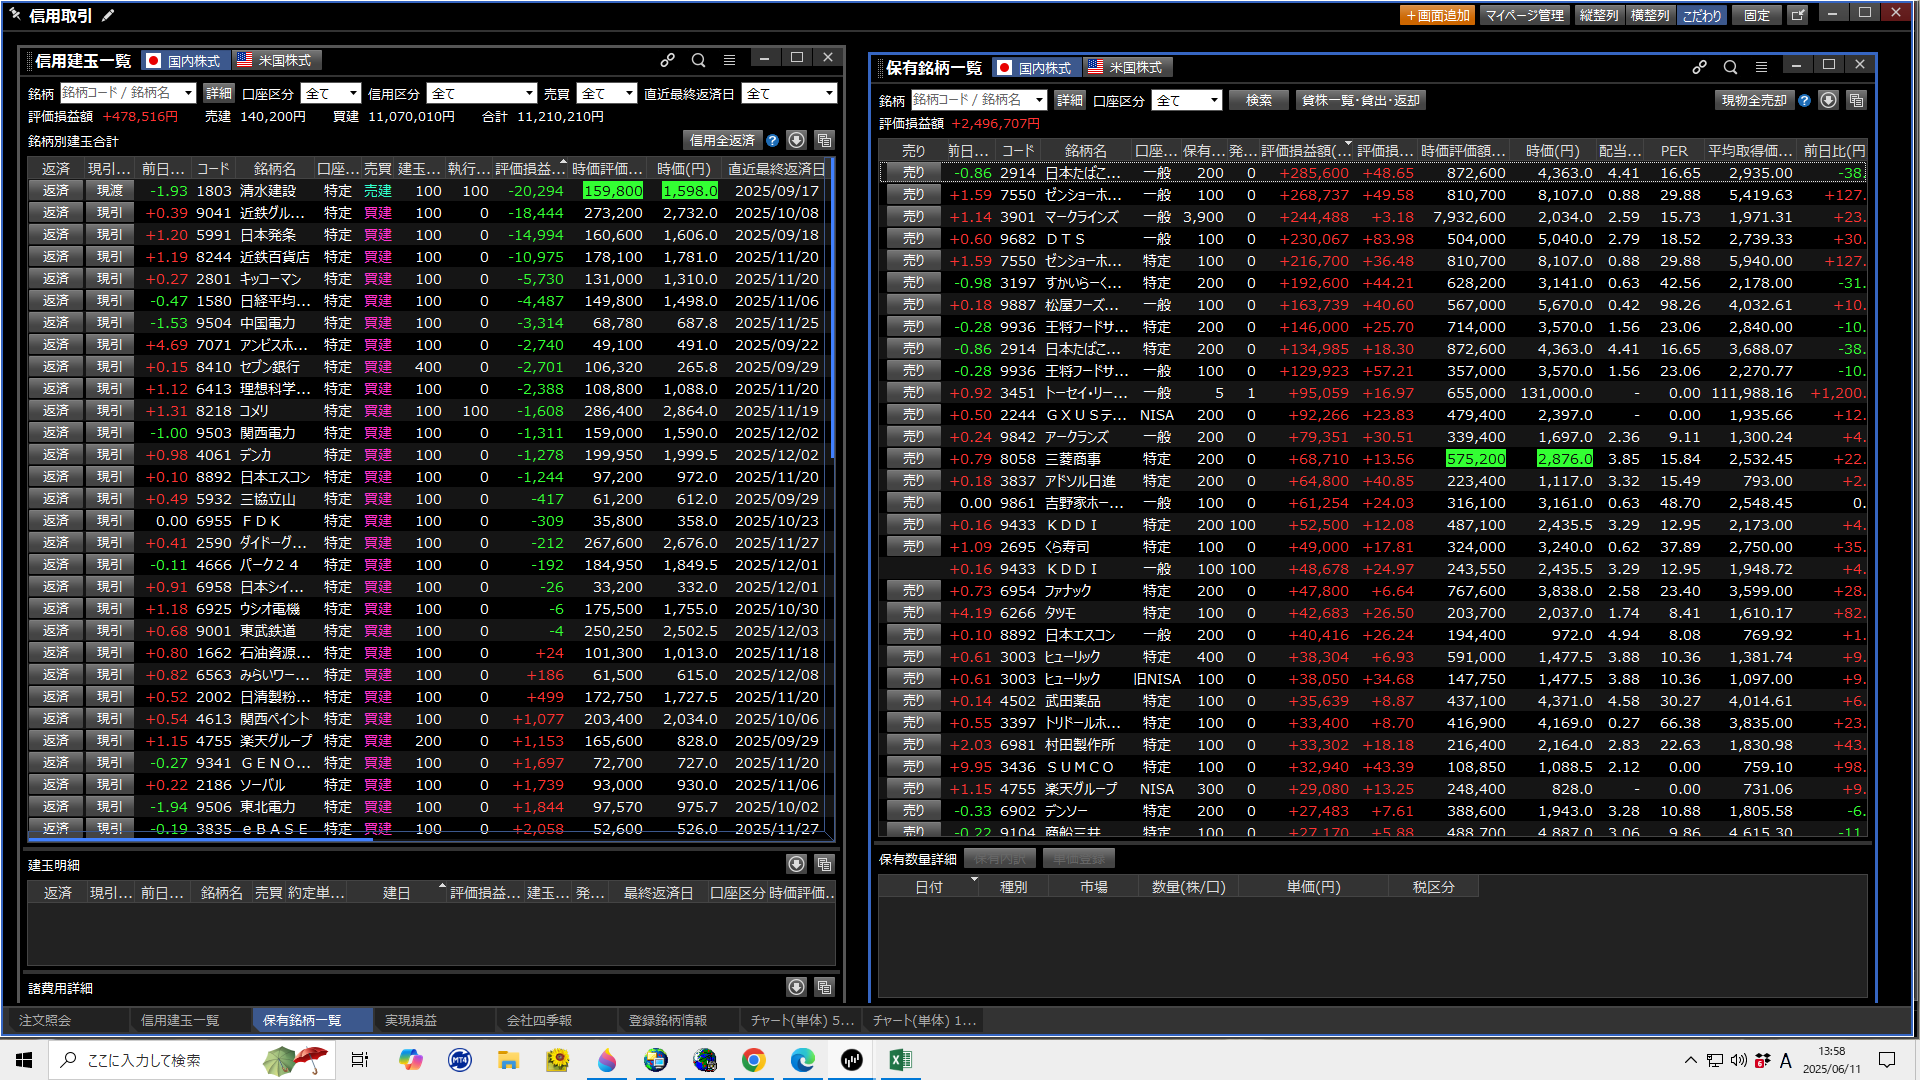Click ＋画面追加 button
The height and width of the screenshot is (1080, 1920).
pos(1437,15)
